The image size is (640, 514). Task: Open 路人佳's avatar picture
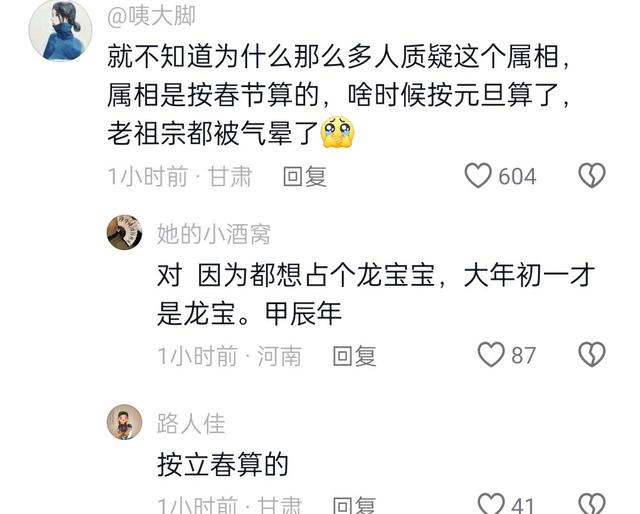click(124, 422)
